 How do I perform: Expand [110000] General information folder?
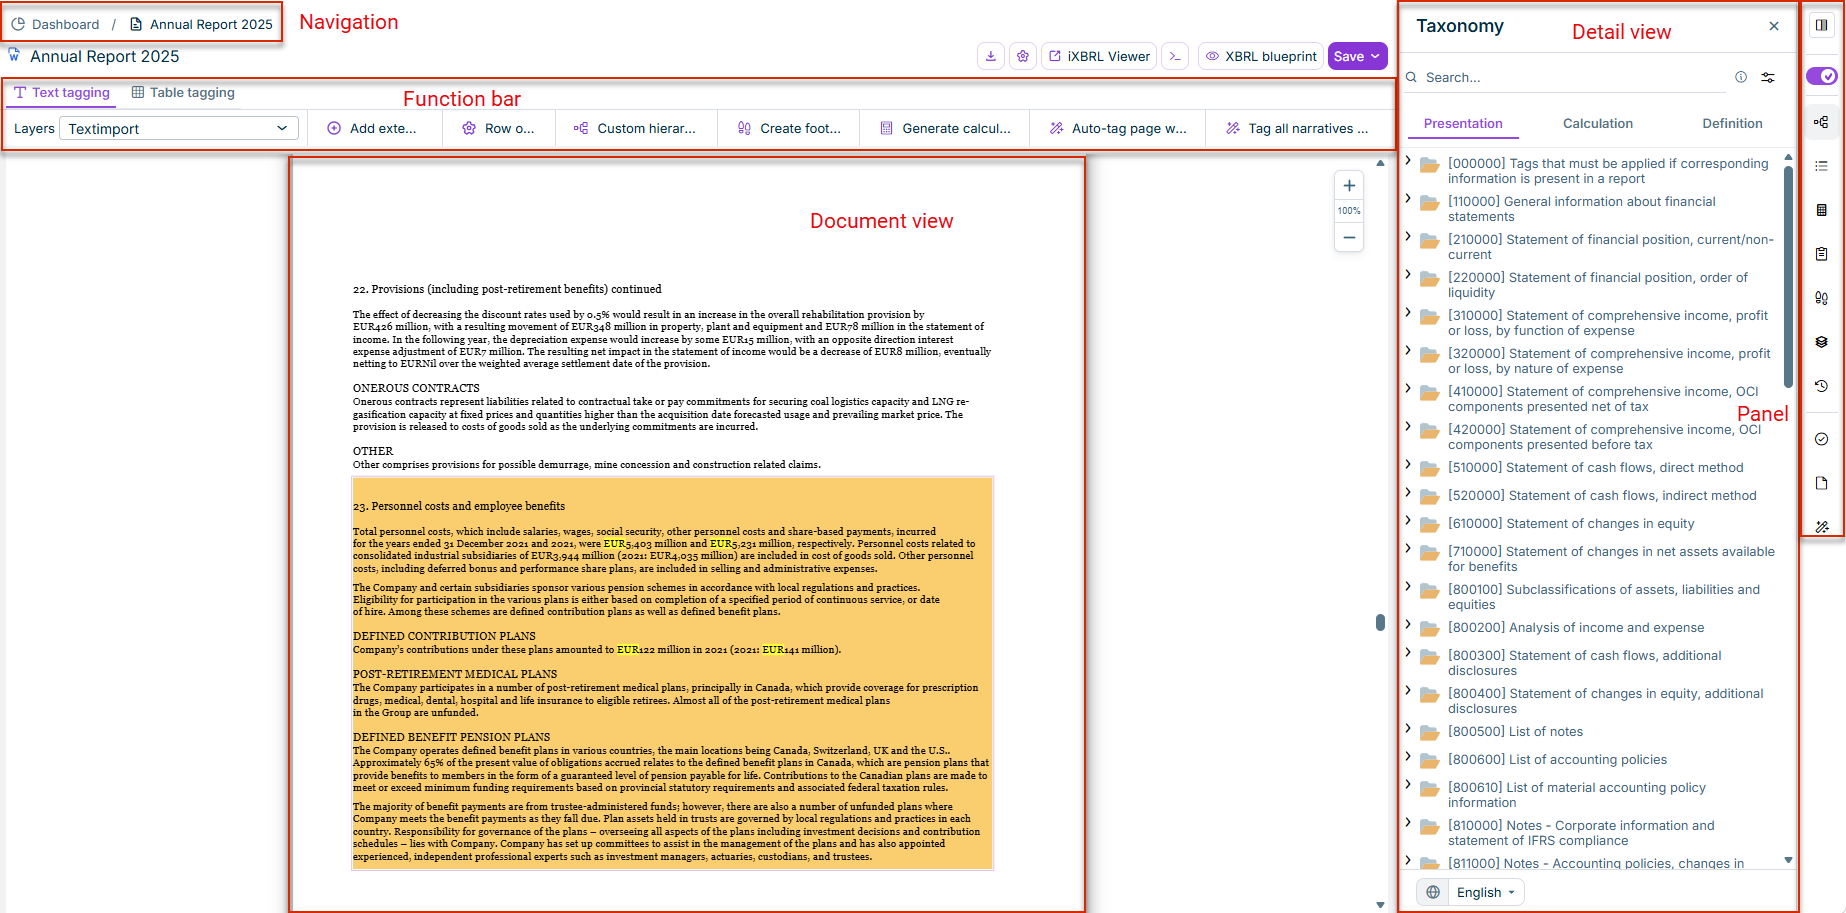point(1408,198)
